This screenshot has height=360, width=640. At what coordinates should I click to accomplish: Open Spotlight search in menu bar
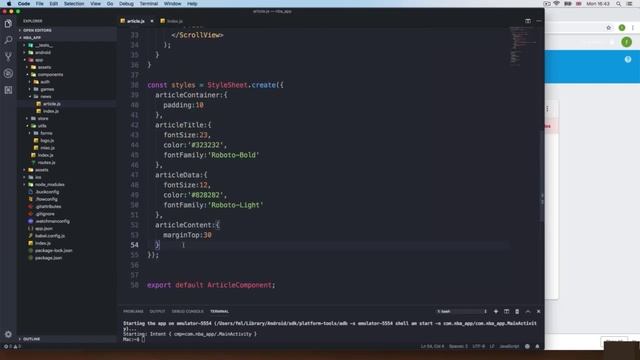(618, 4)
